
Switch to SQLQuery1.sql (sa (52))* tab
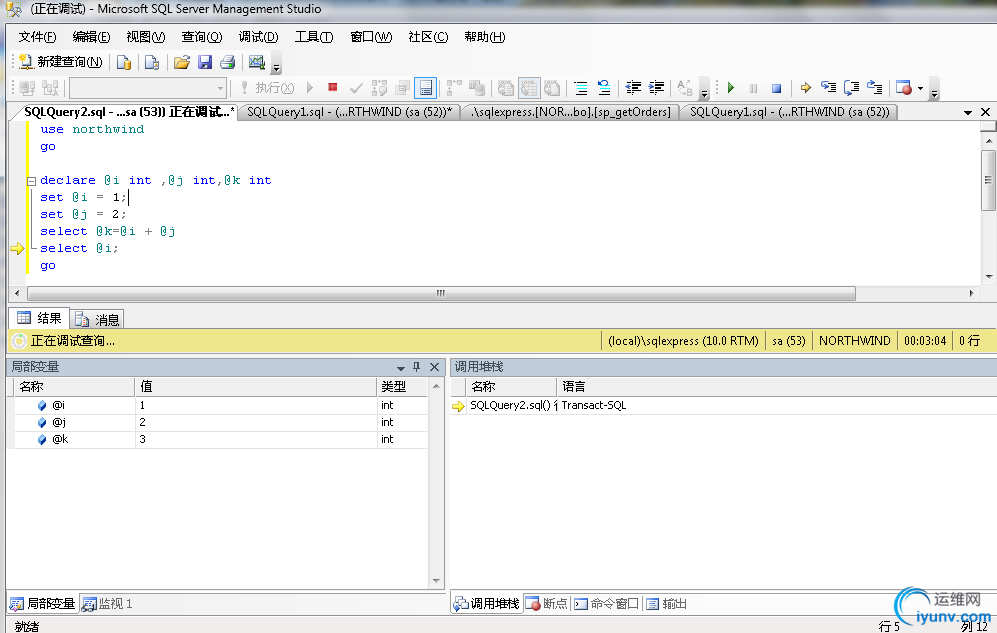click(x=349, y=112)
